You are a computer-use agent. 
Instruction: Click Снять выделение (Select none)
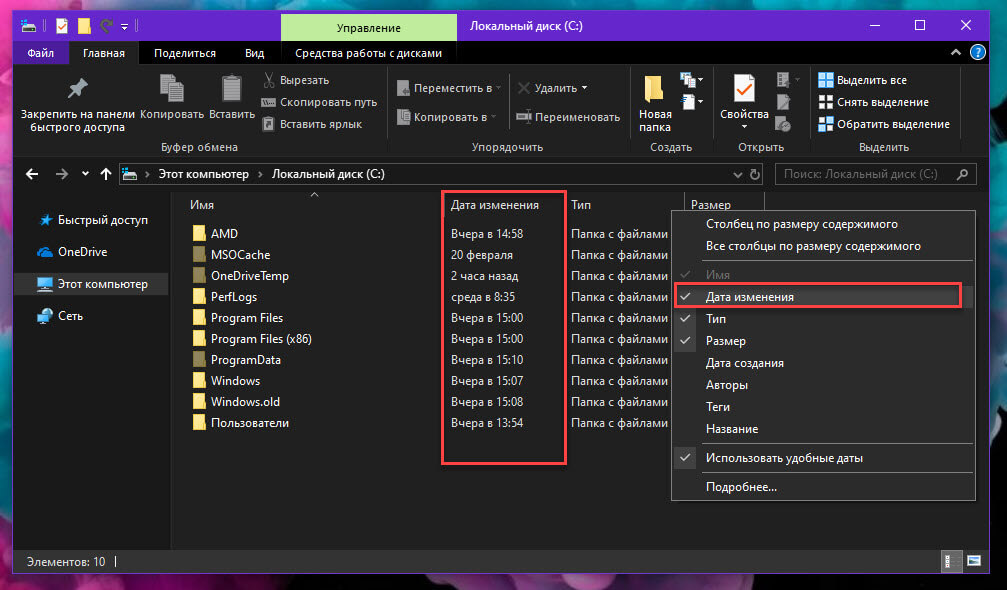click(873, 102)
